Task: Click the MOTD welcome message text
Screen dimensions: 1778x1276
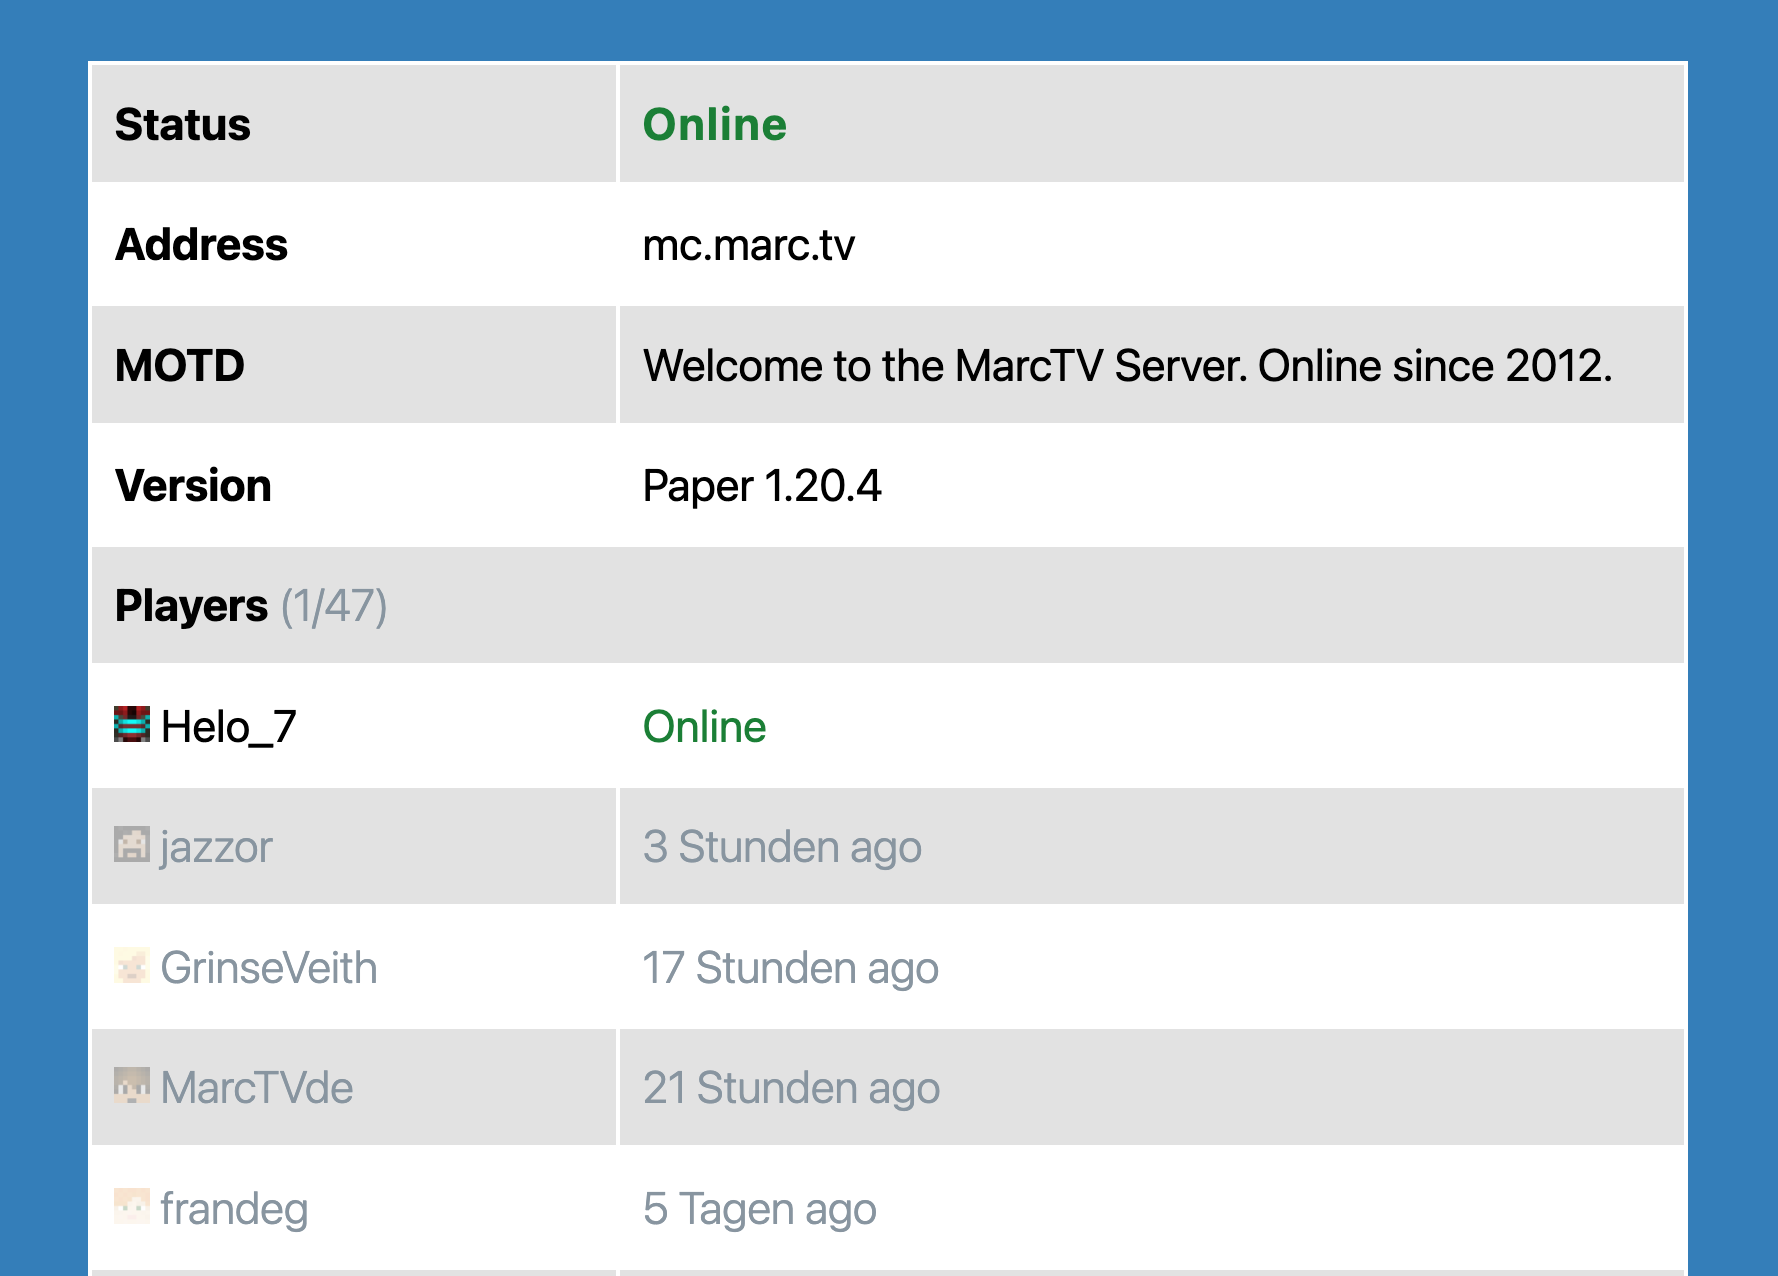Action: 1128,366
